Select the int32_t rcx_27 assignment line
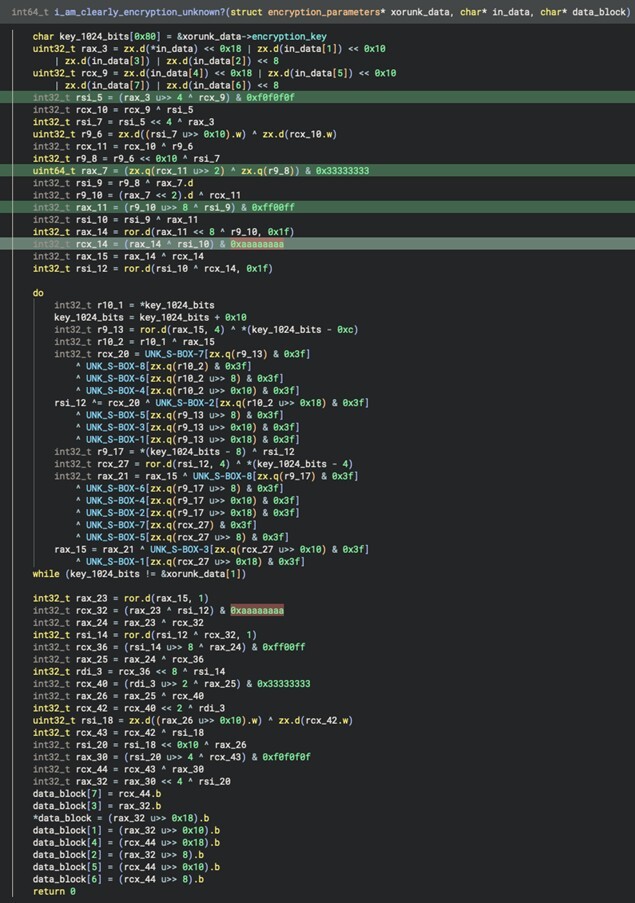The width and height of the screenshot is (635, 903). pos(203,464)
